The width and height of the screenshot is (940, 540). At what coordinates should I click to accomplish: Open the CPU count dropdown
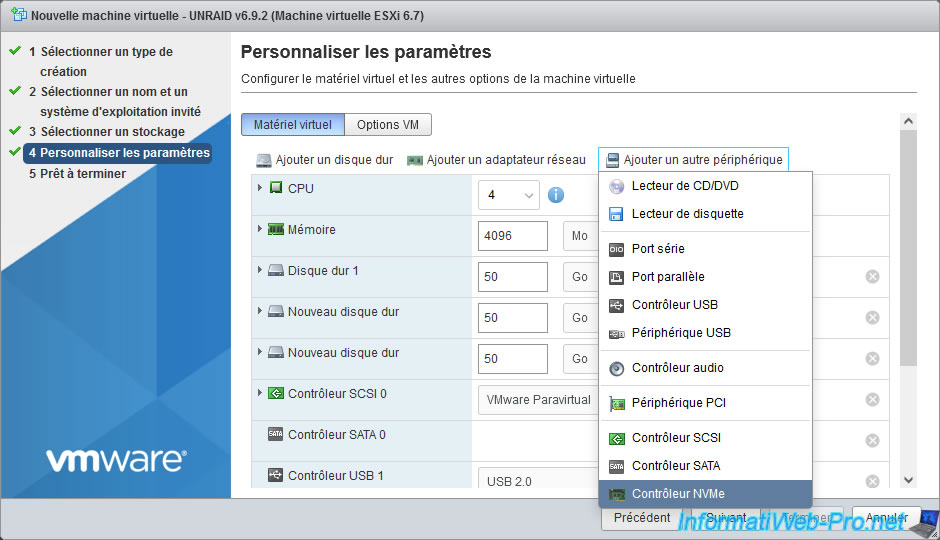(x=508, y=195)
